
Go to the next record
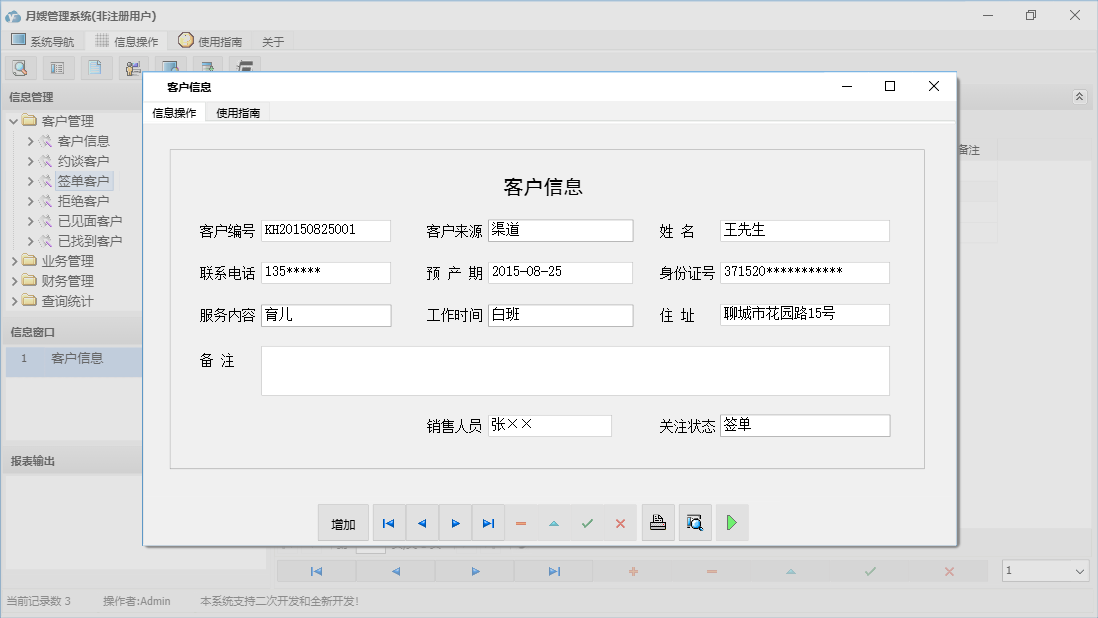(455, 522)
